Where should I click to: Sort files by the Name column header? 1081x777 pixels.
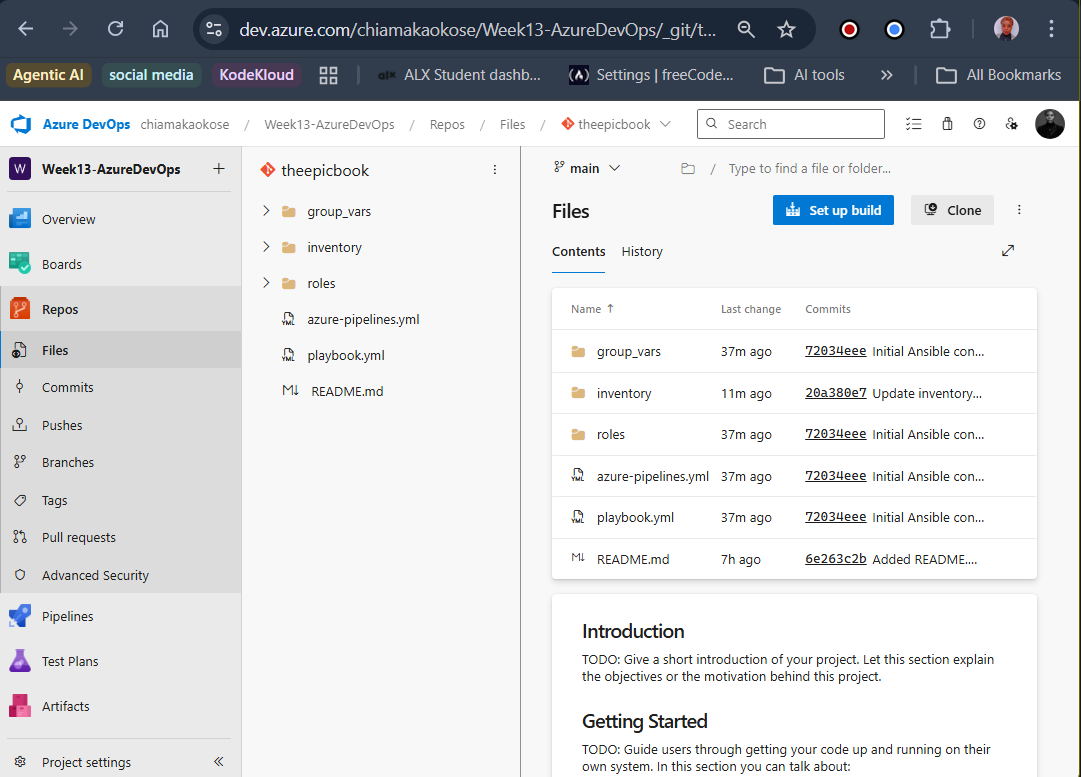click(x=592, y=309)
